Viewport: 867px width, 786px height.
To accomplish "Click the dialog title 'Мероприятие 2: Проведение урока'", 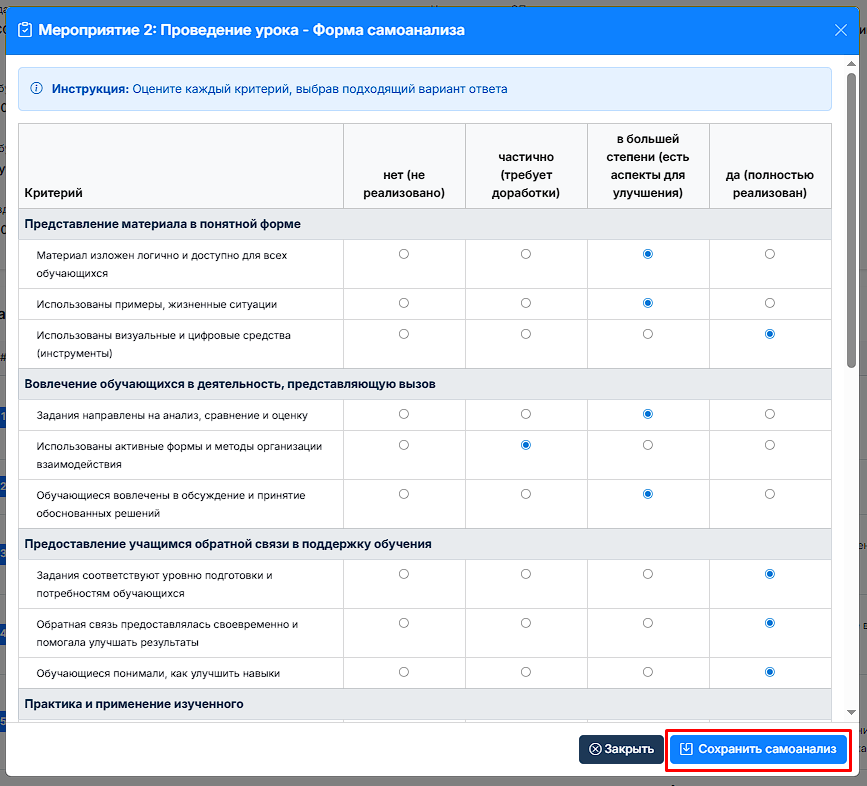I will pyautogui.click(x=252, y=30).
